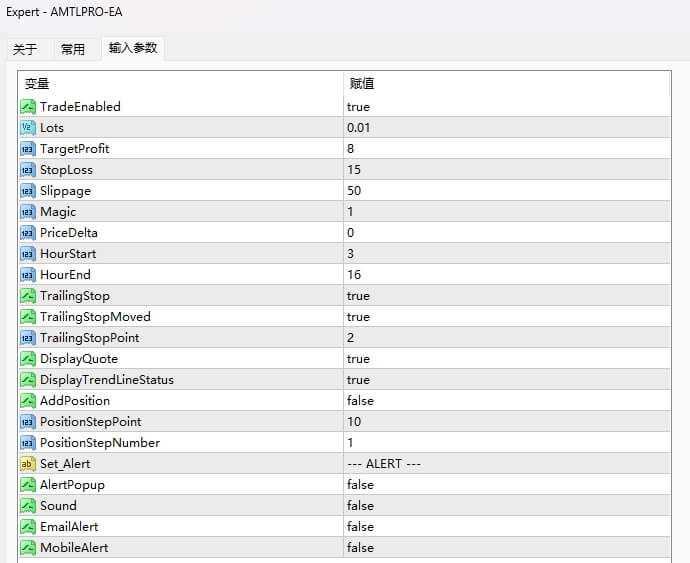
Task: Click the MobileAlert boolean icon
Action: (28, 548)
